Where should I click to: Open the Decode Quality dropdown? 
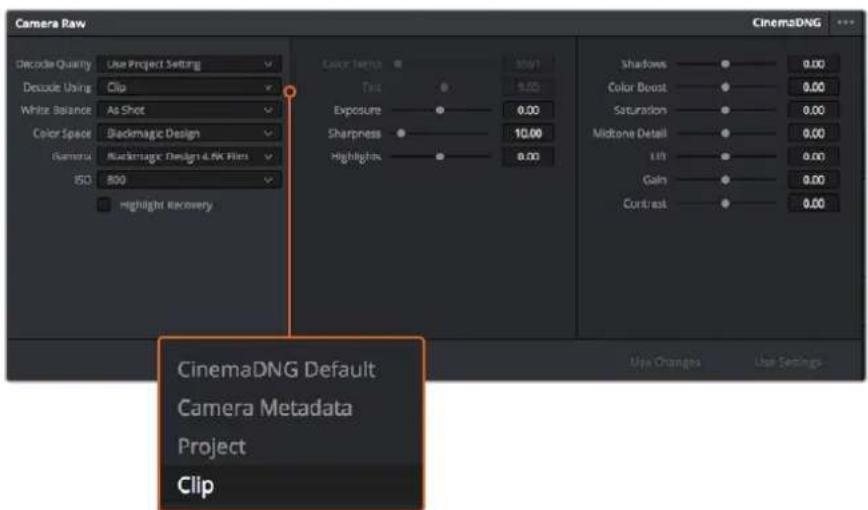coord(189,64)
